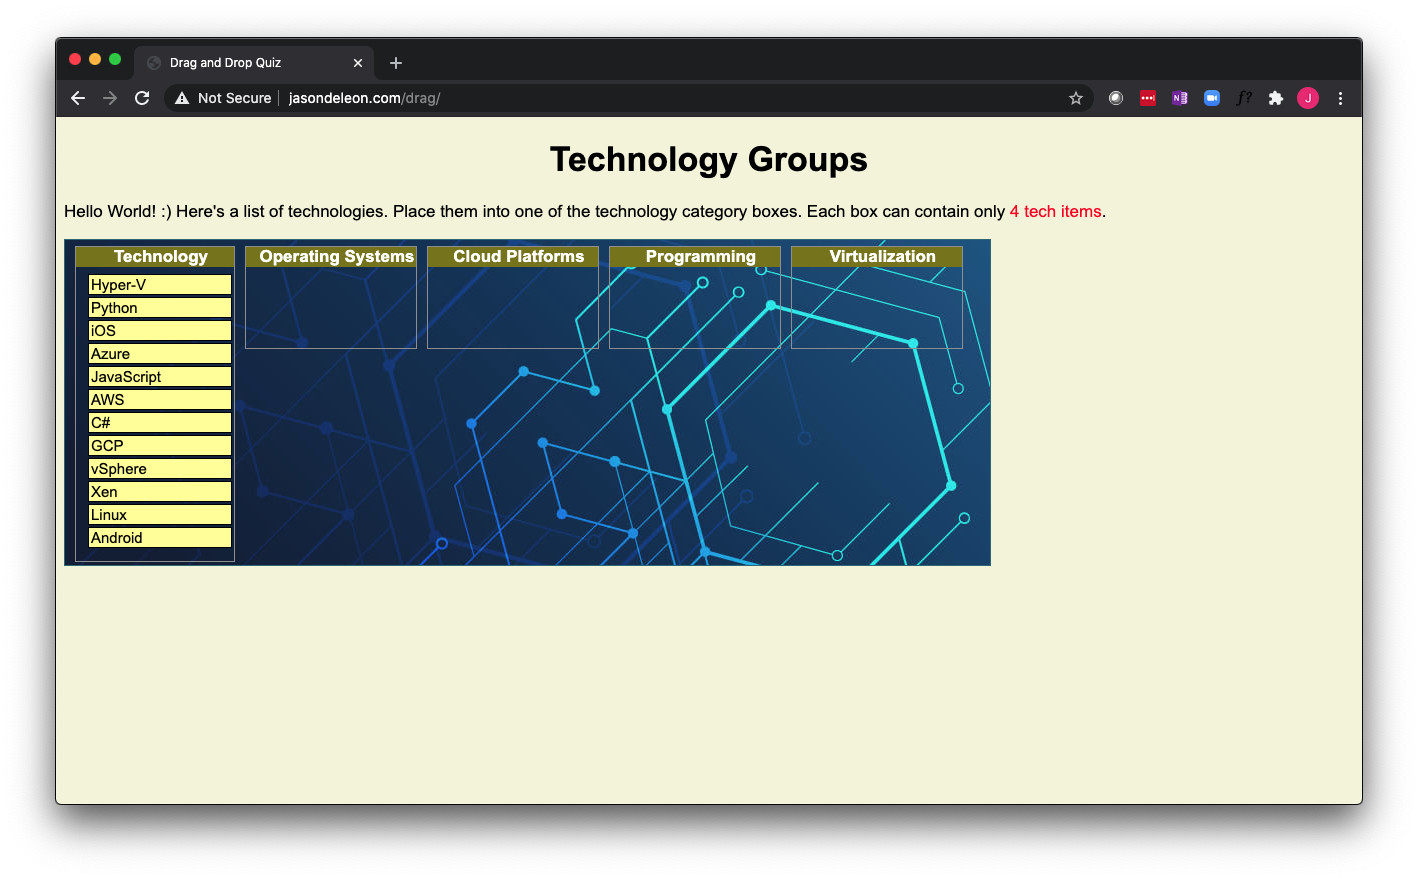This screenshot has width=1418, height=878.
Task: Click the pink profile avatar
Action: tap(1308, 98)
